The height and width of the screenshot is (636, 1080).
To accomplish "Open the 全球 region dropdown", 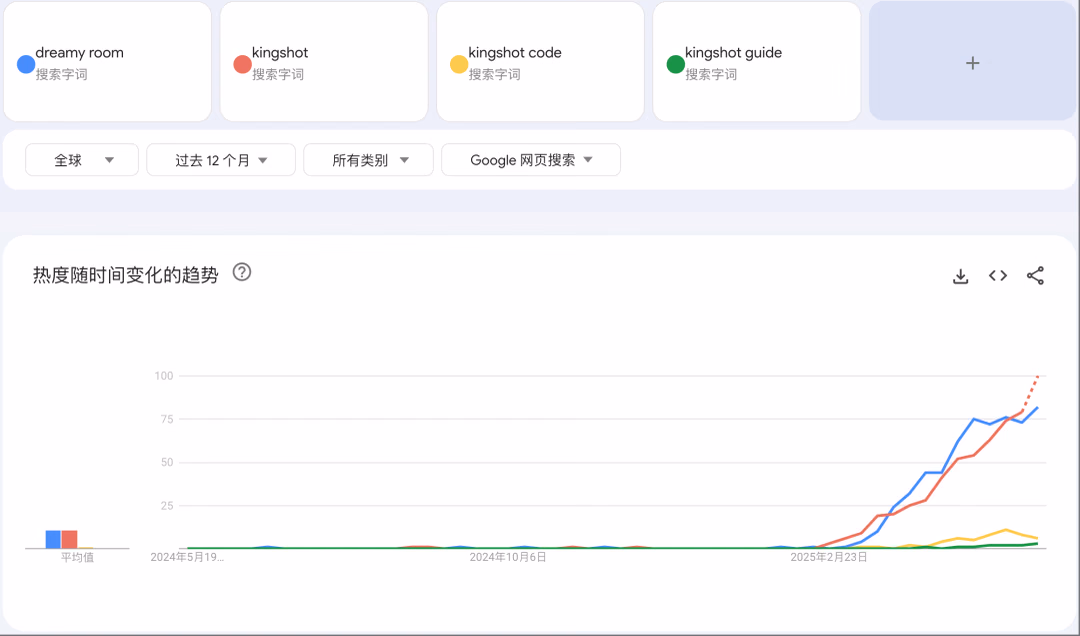I will click(82, 160).
